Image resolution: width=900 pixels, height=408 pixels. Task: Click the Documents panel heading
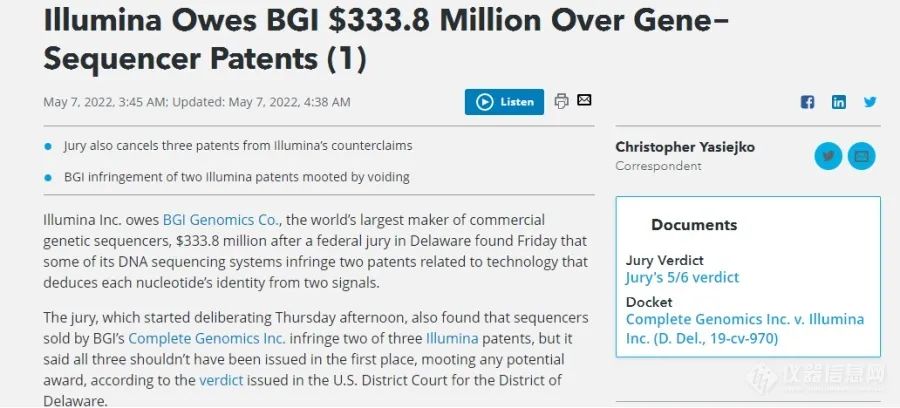click(x=694, y=225)
